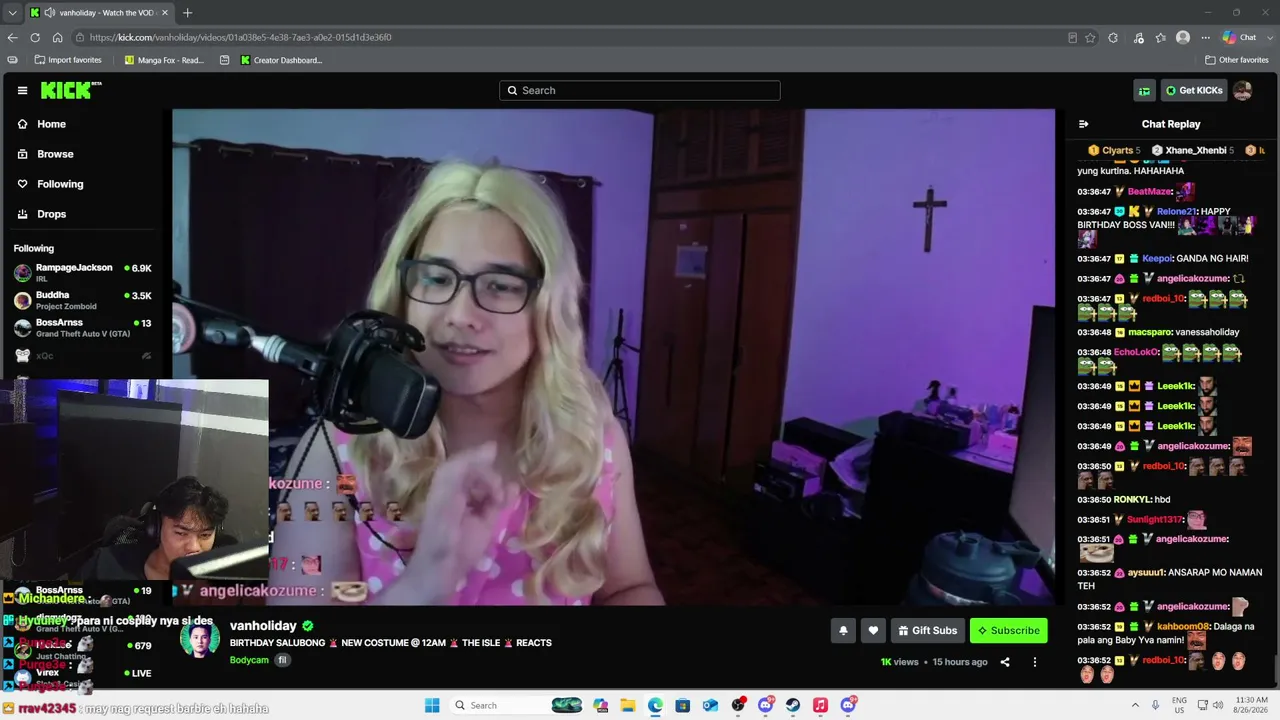1280x720 pixels.
Task: Open Microsoft Edge from the taskbar
Action: (x=655, y=705)
